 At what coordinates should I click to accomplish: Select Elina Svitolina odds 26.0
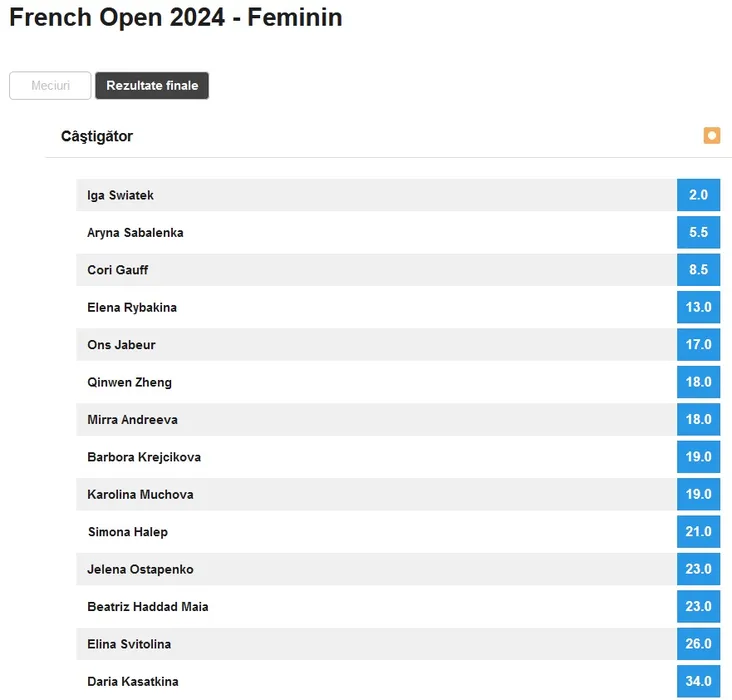pos(698,644)
